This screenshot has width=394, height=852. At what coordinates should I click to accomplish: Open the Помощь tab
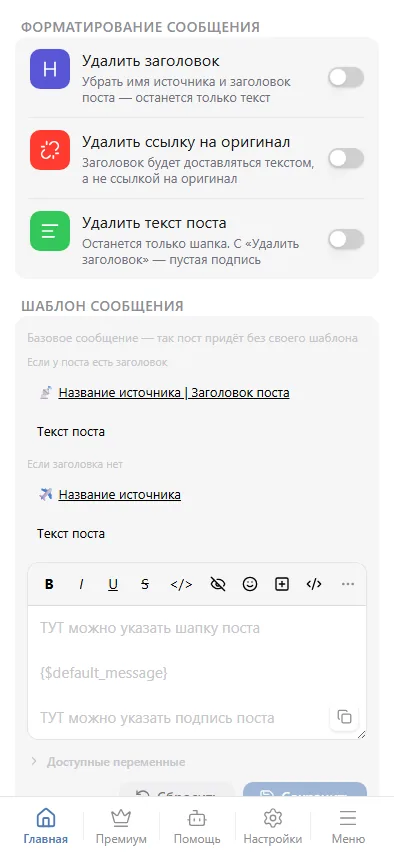[x=197, y=825]
